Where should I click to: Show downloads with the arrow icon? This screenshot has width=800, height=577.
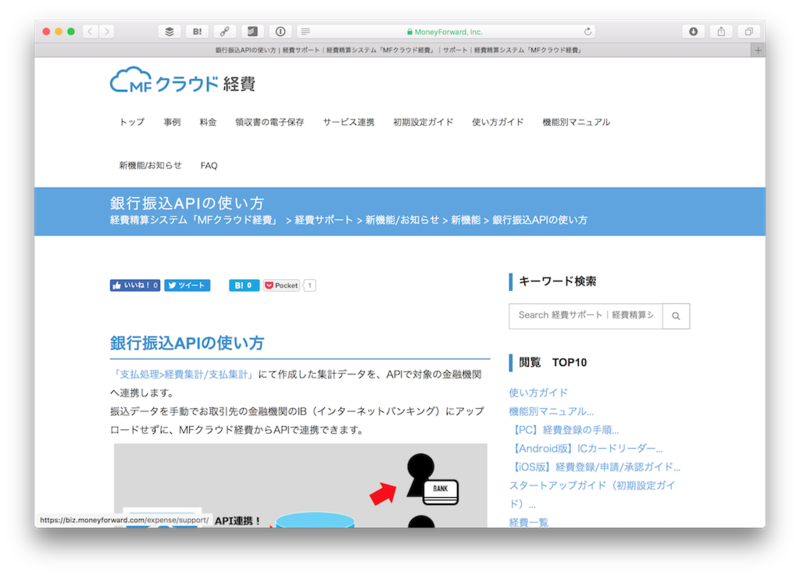(693, 32)
